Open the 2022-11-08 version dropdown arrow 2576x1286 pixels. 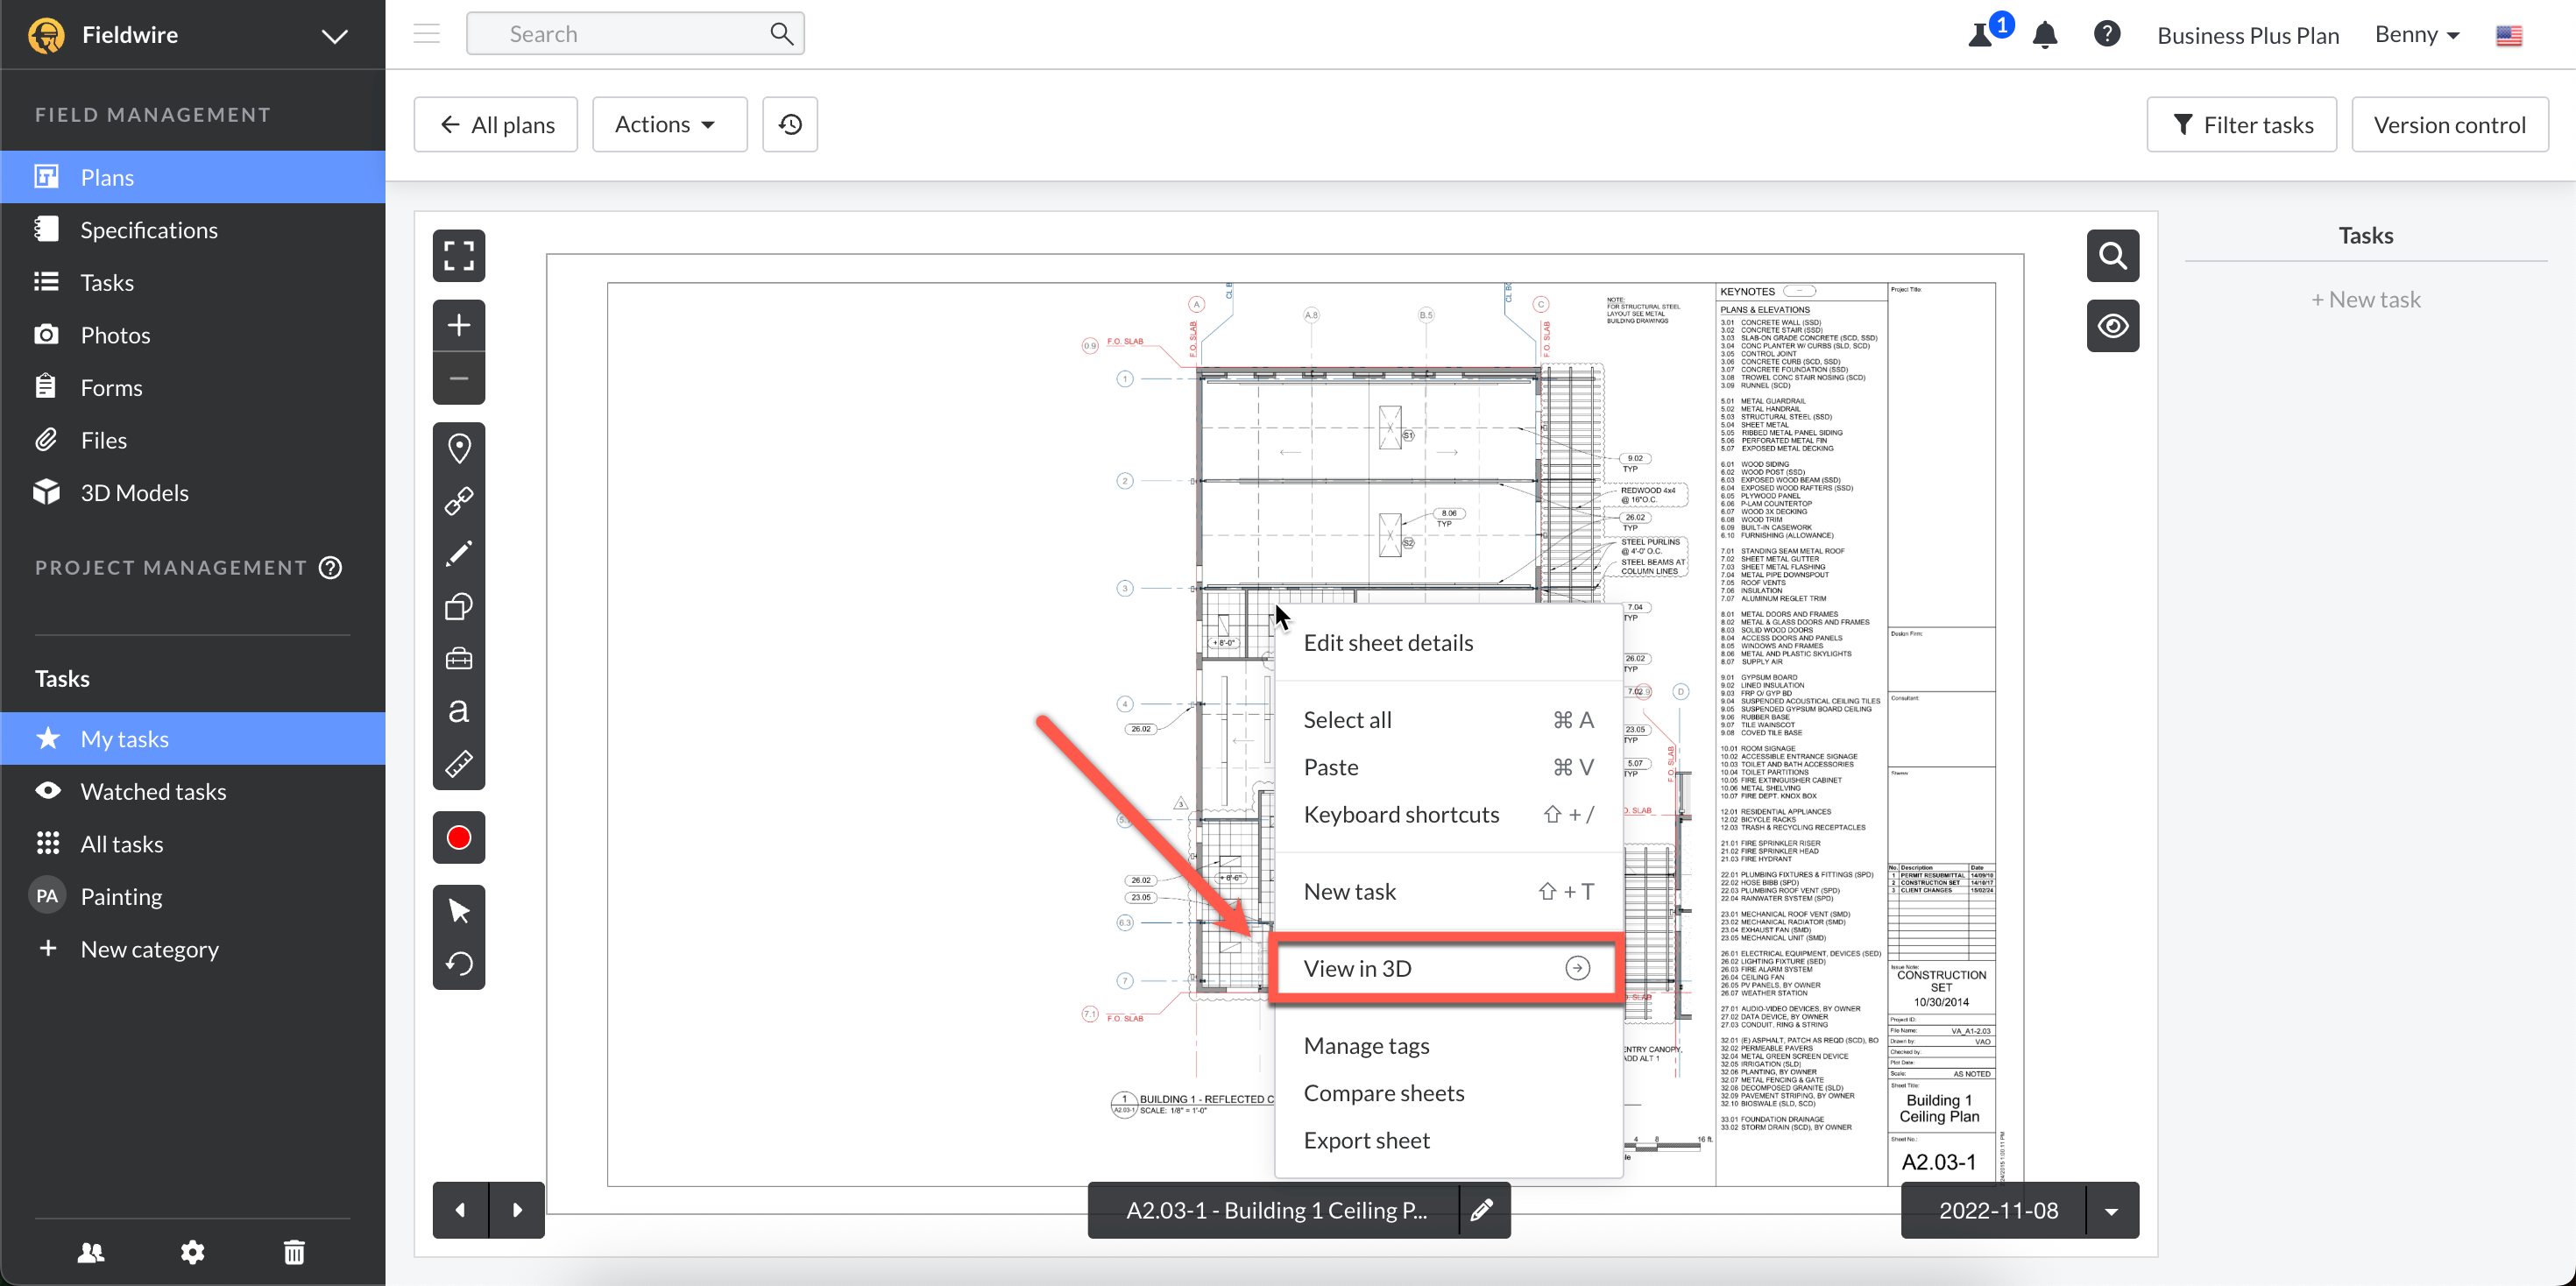2111,1210
